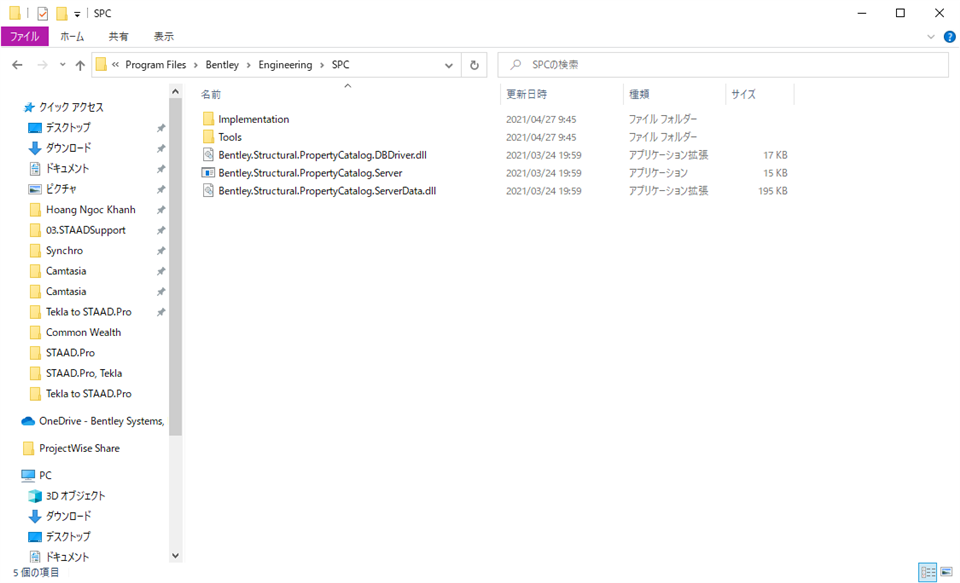Click the 3D オブジェクト cube icon
This screenshot has width=960, height=583.
point(35,495)
